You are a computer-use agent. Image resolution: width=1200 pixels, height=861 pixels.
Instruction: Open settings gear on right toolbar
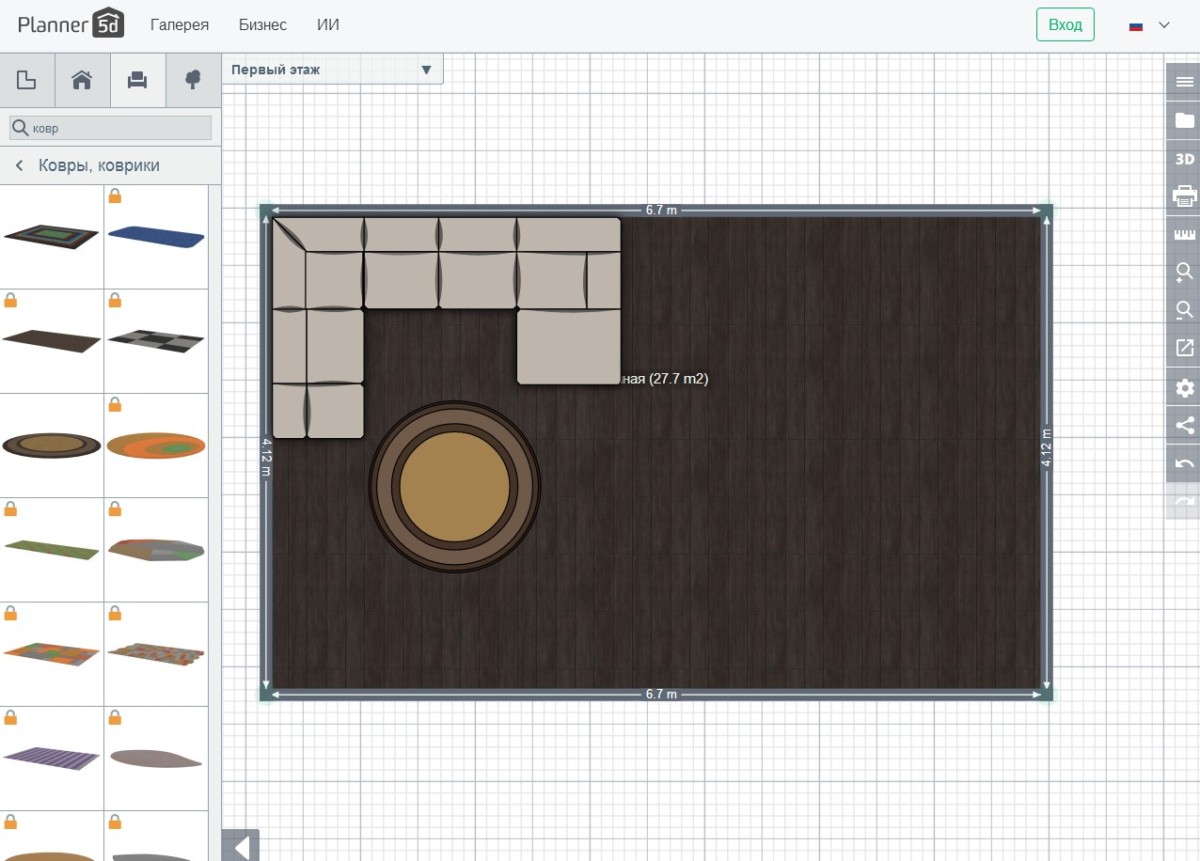coord(1184,387)
